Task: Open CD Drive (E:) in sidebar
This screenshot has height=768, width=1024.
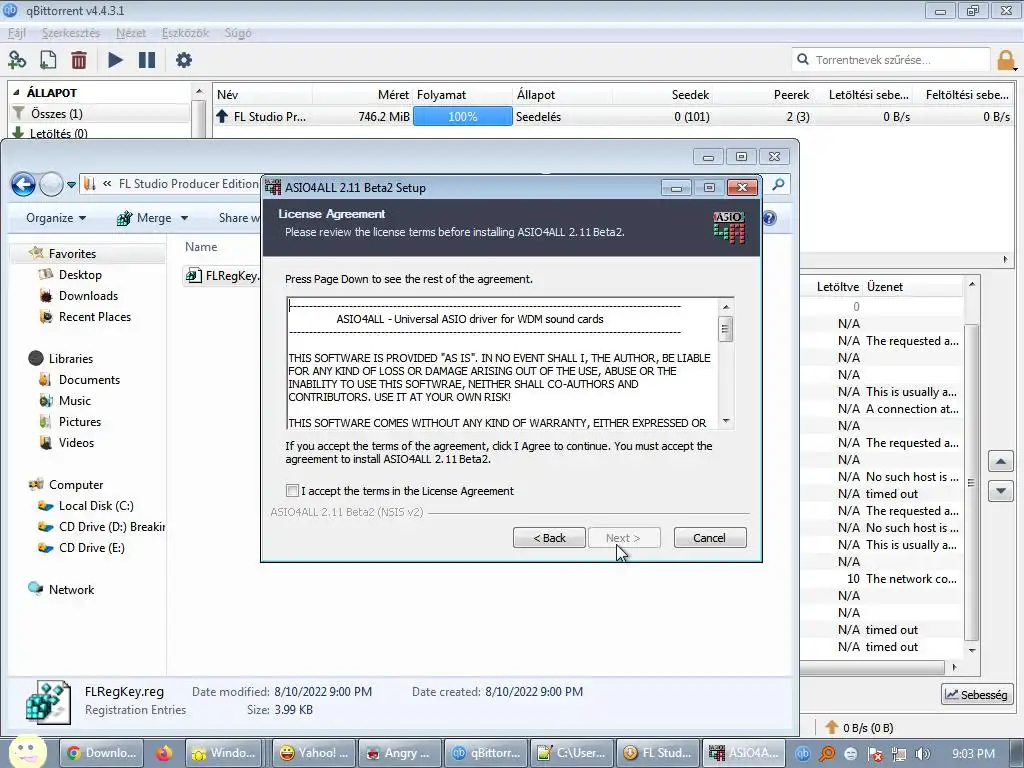Action: pos(91,547)
